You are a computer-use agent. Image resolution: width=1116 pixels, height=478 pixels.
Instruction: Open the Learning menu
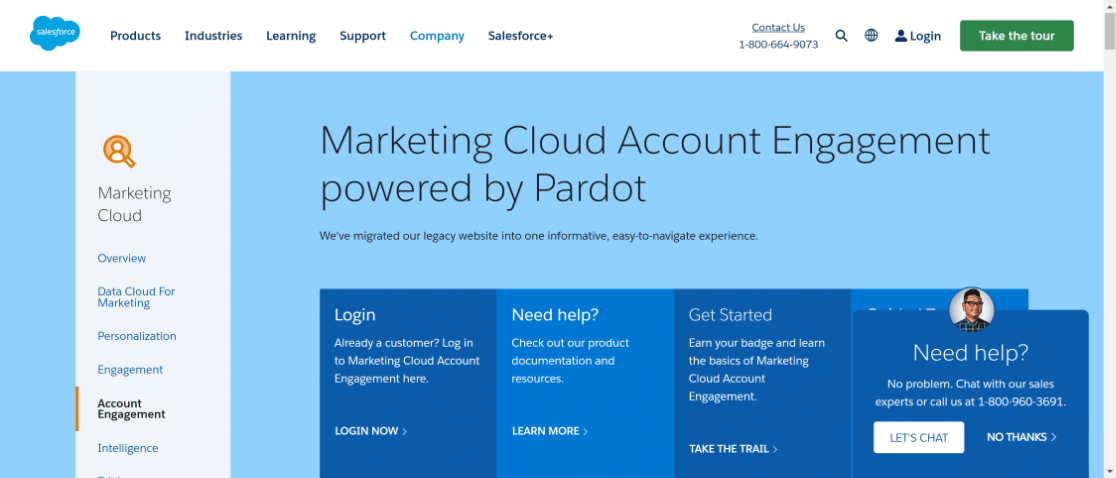coord(291,36)
